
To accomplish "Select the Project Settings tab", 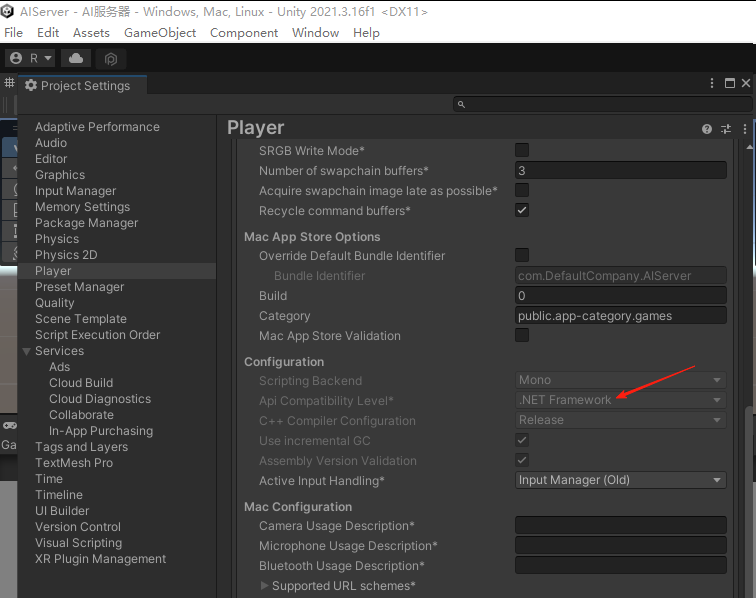I will 82,85.
